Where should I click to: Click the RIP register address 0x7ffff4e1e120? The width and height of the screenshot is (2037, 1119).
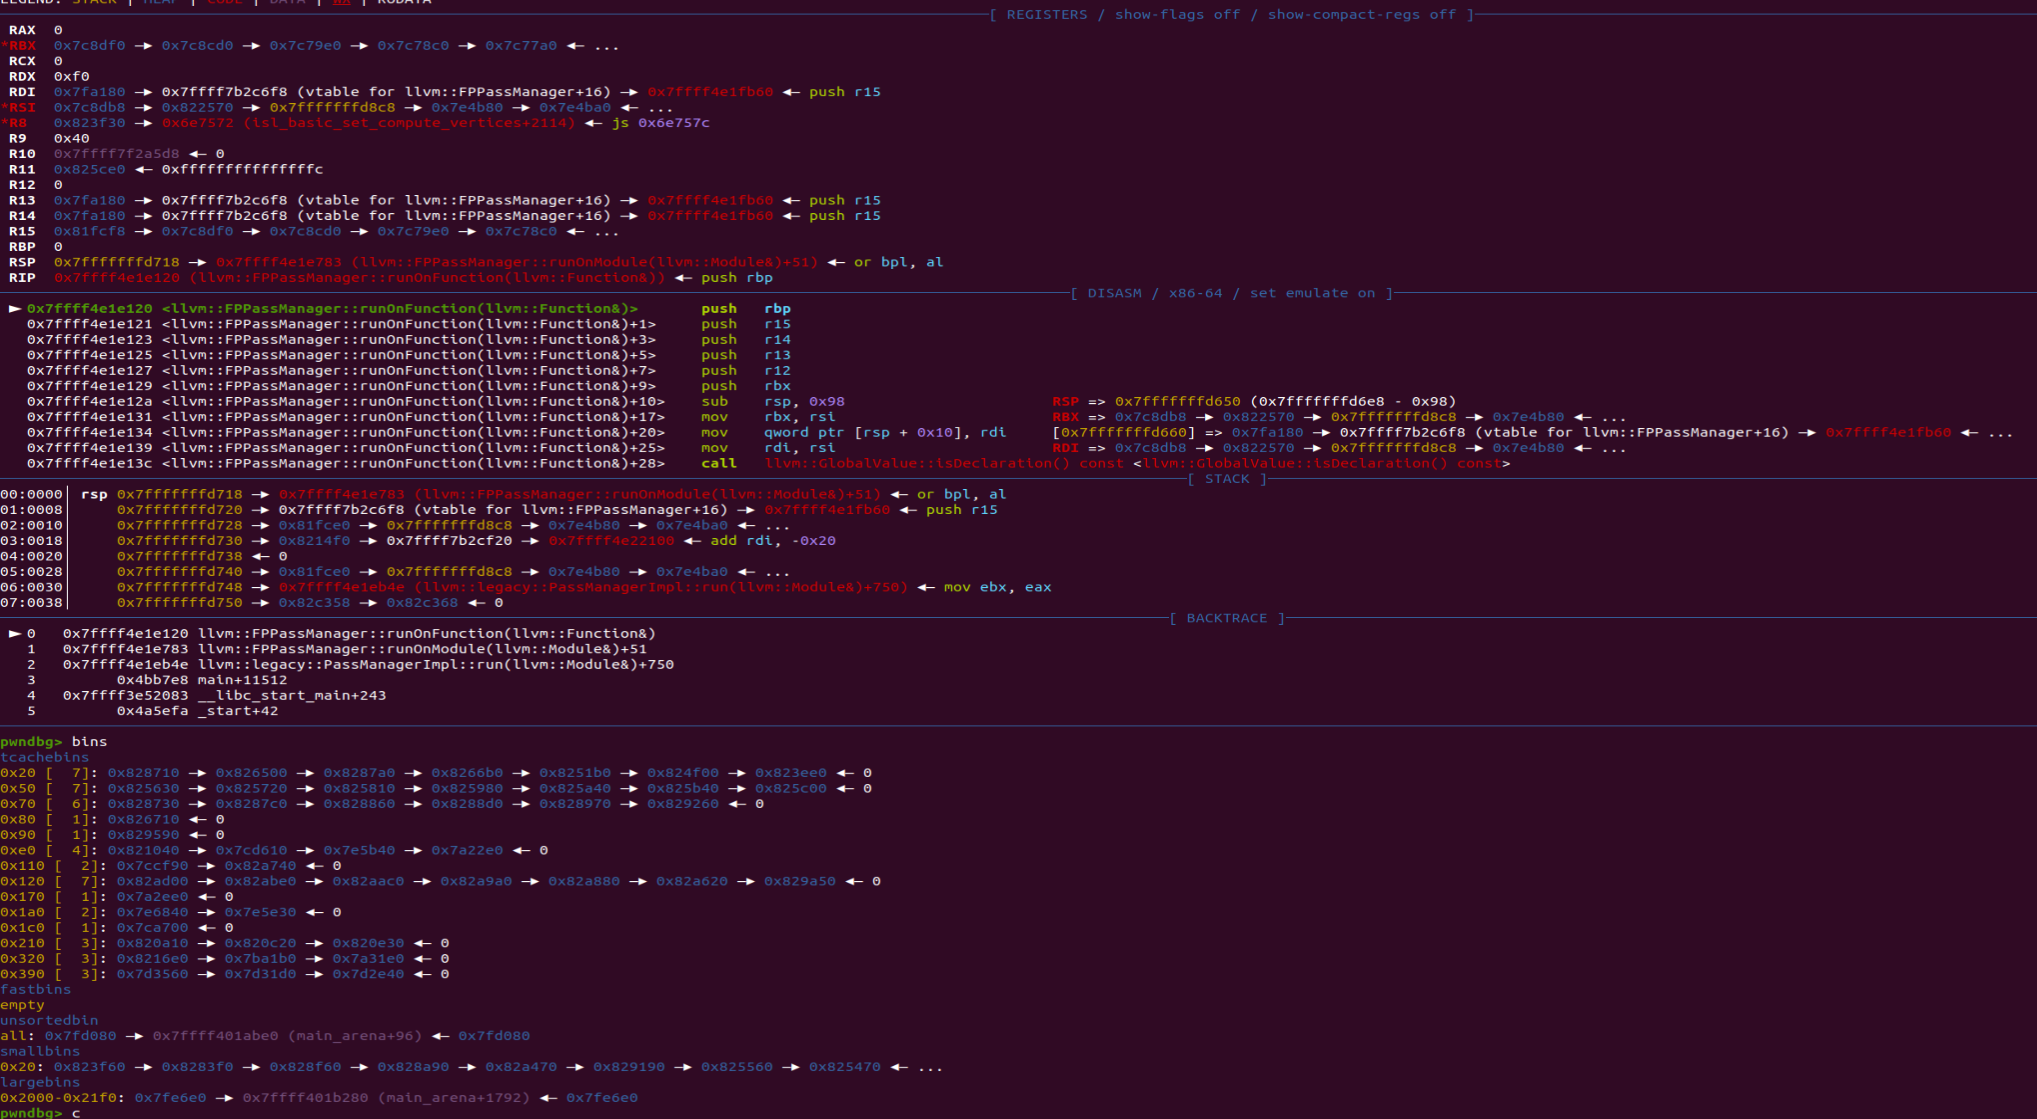tap(117, 278)
